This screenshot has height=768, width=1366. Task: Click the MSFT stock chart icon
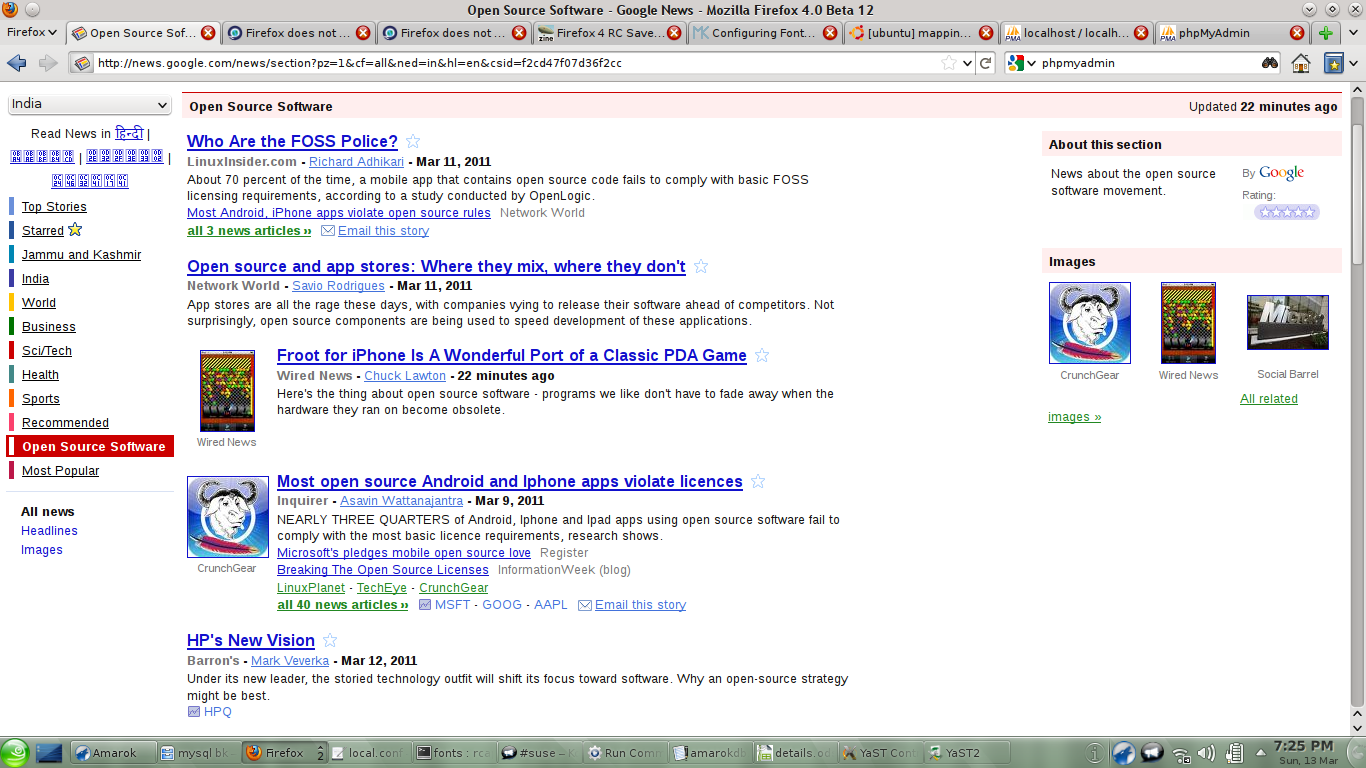click(425, 605)
